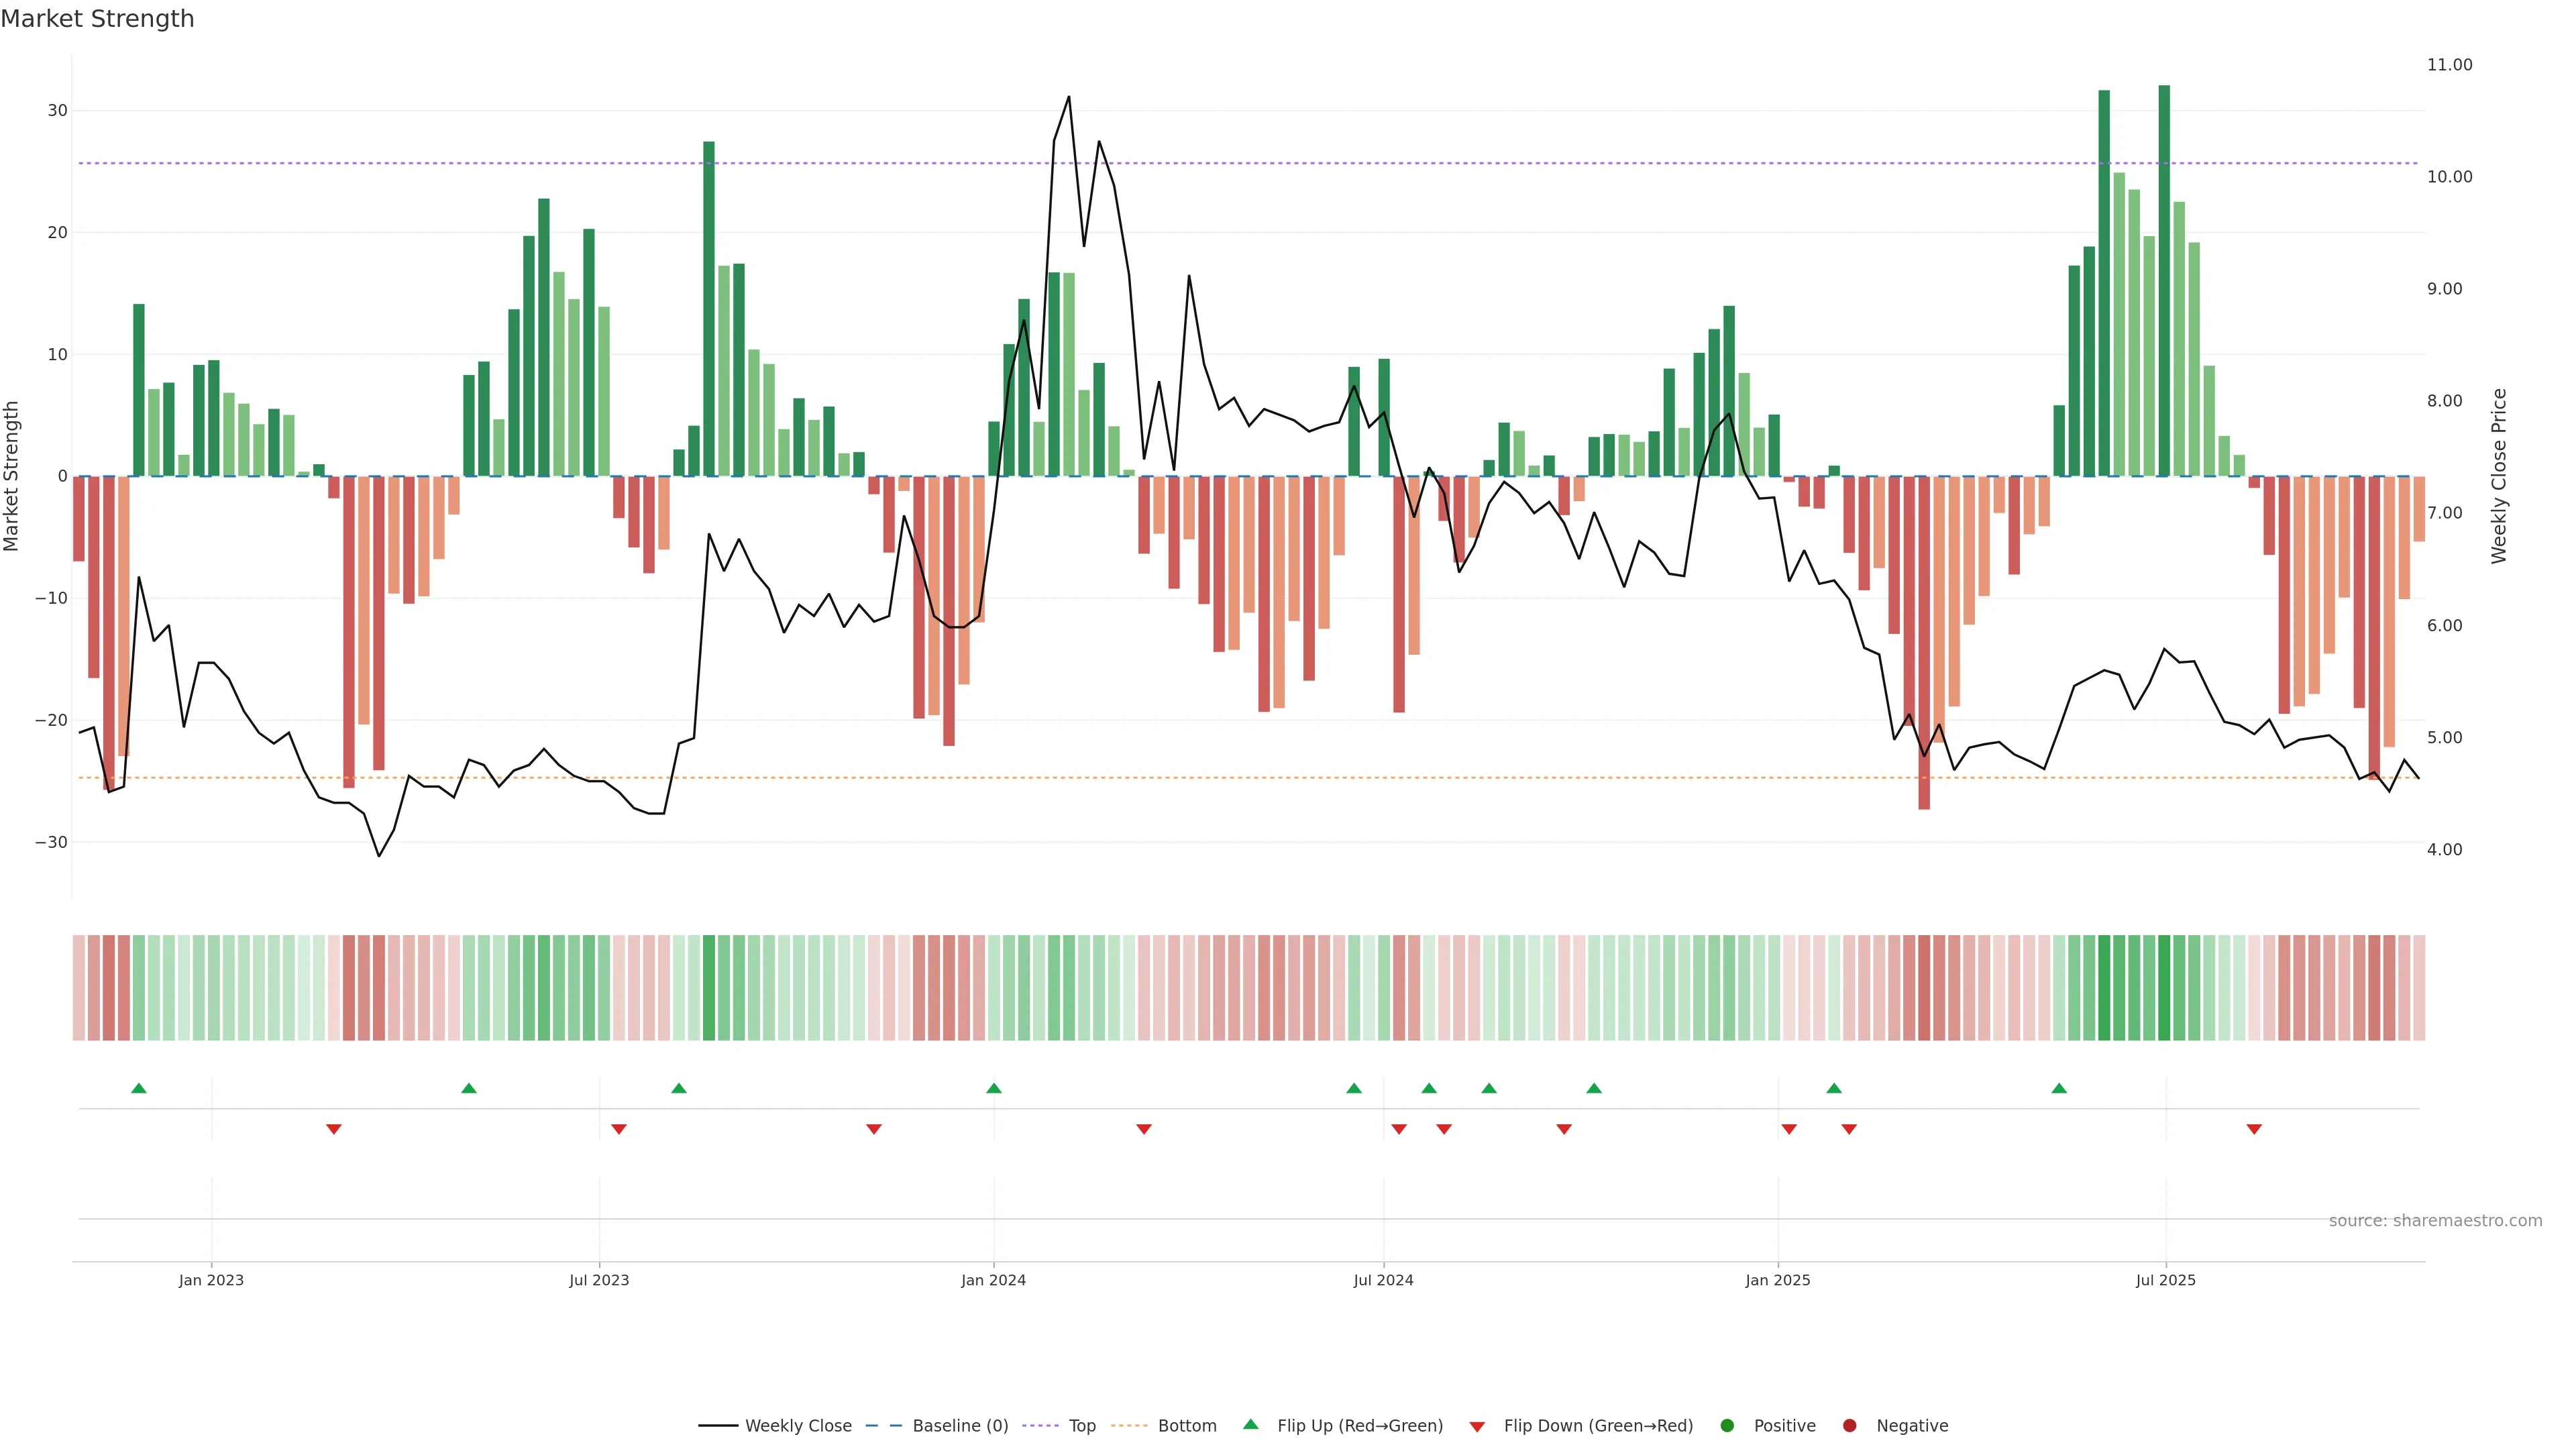Click the Jul 2024 x-axis label
This screenshot has width=2576, height=1449.
coord(1383,1280)
